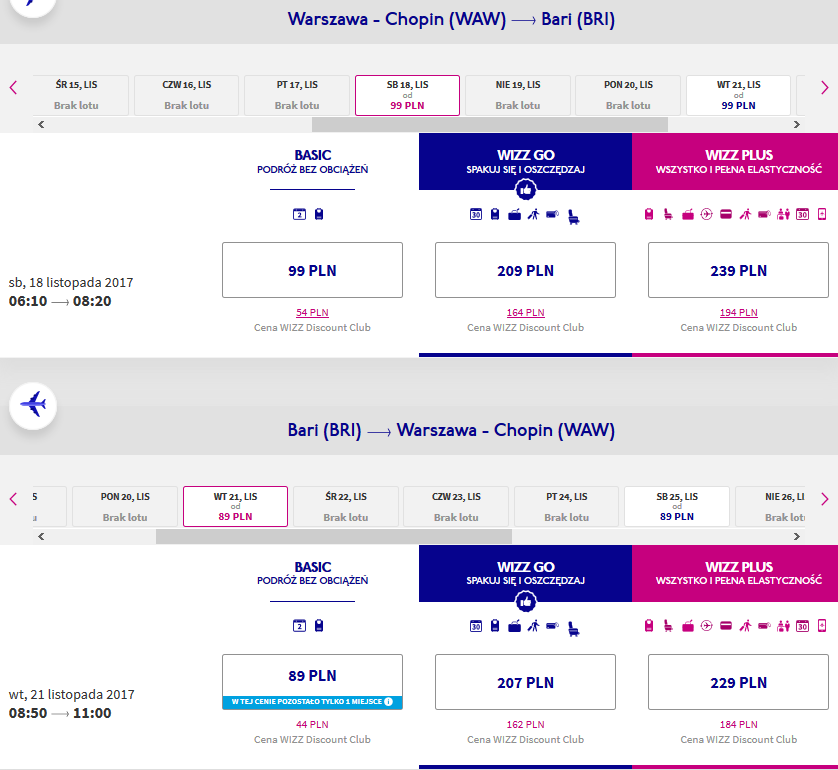Screen dimensions: 838x770
Task: Show later outbound dates with the pink right chevron
Action: 825,88
